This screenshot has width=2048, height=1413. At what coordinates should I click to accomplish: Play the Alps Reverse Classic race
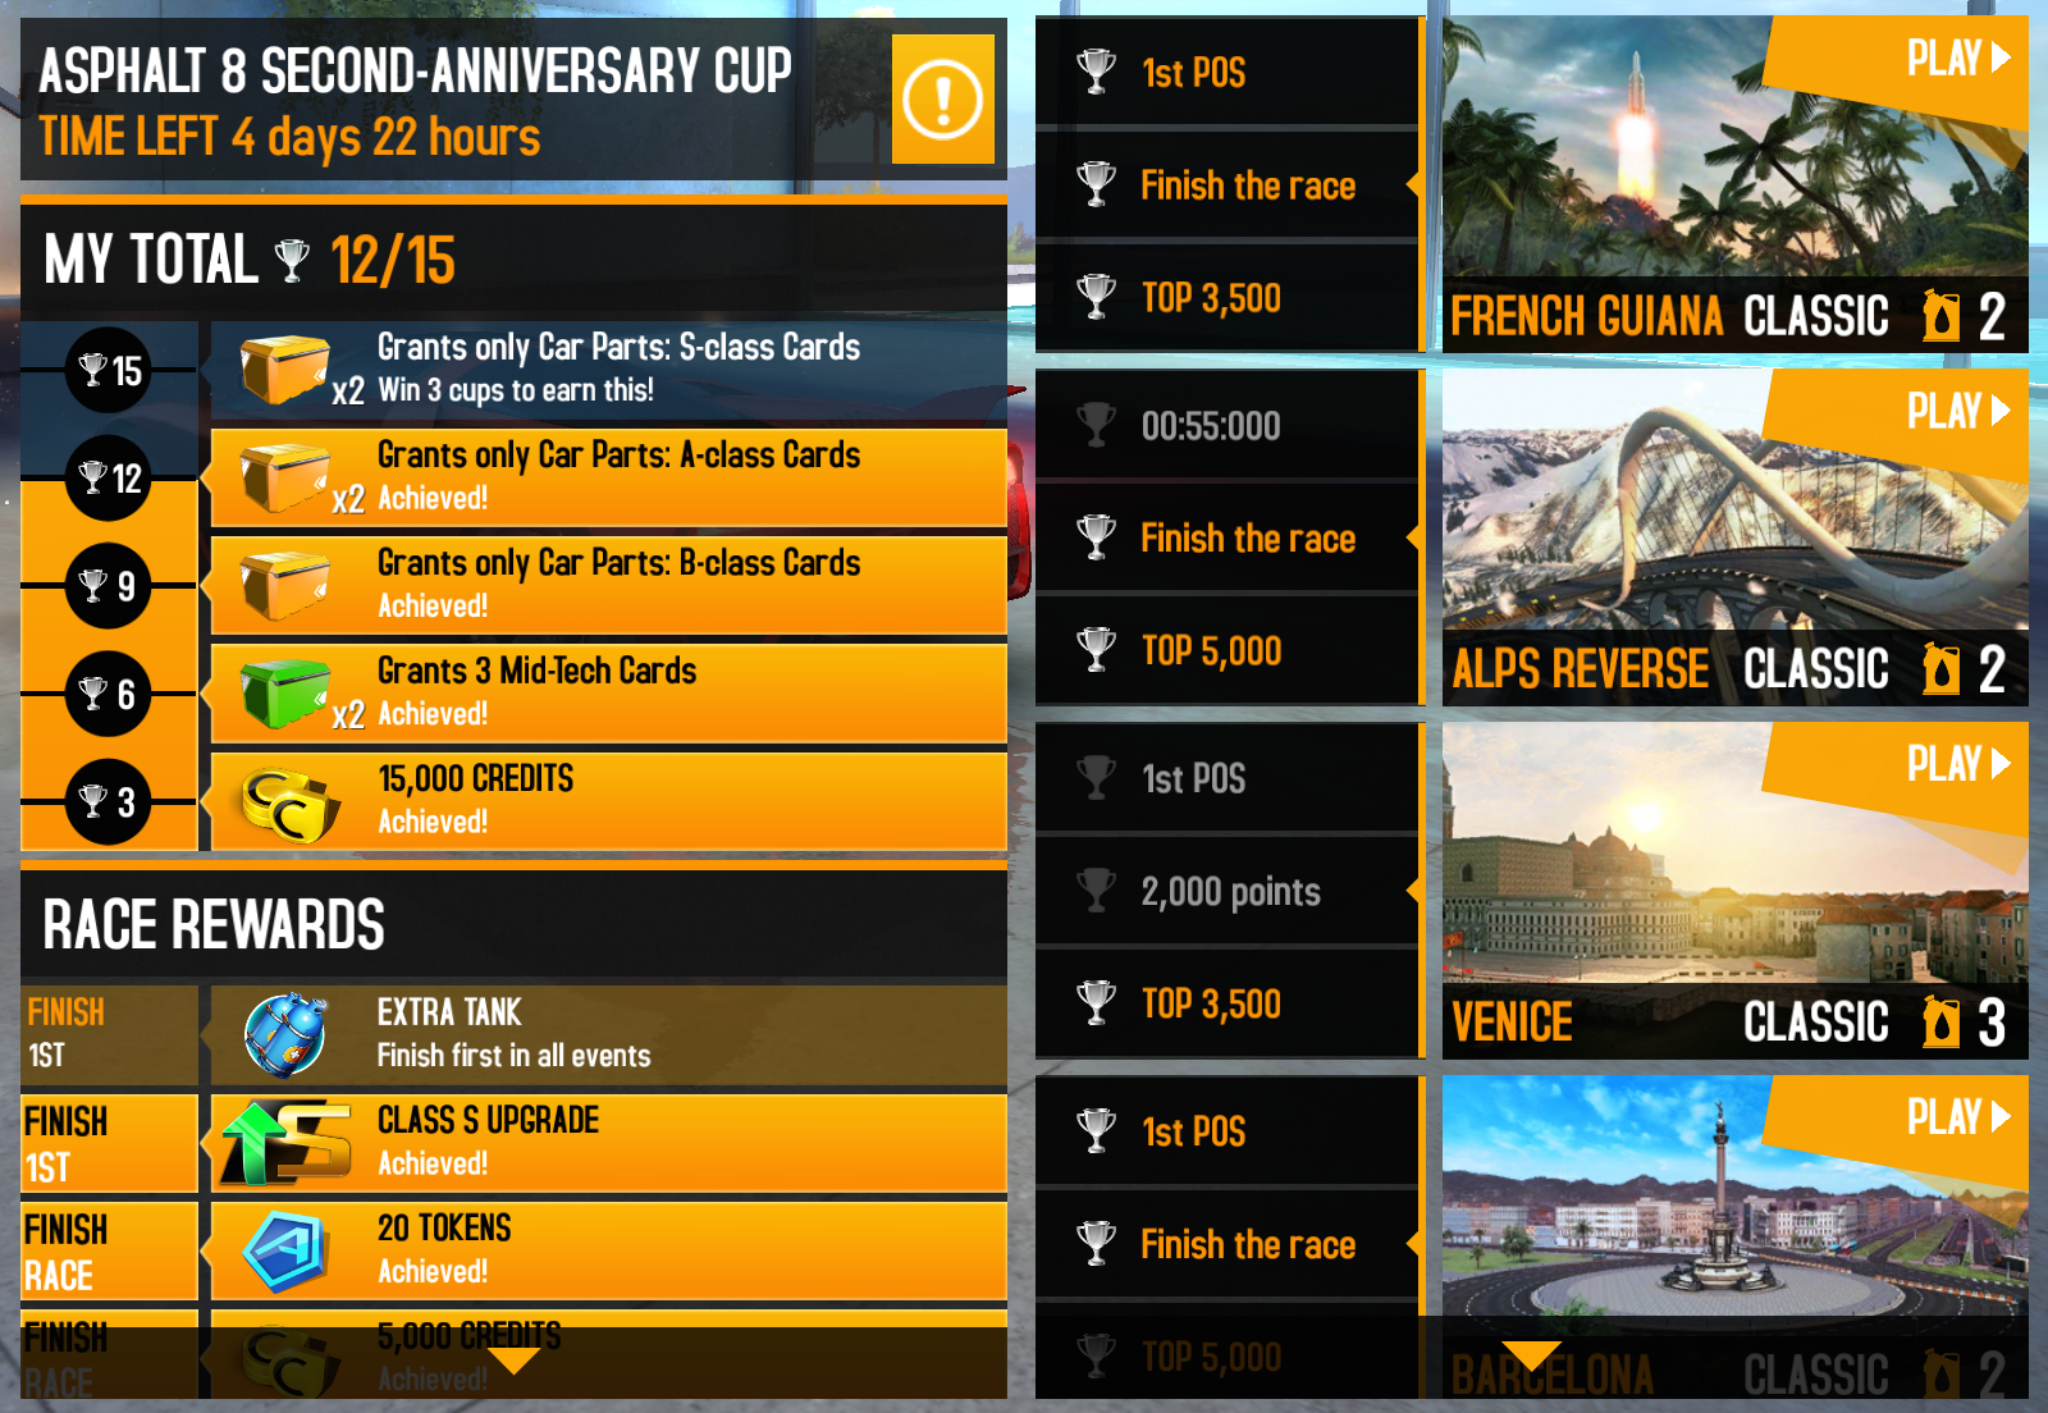point(1958,410)
